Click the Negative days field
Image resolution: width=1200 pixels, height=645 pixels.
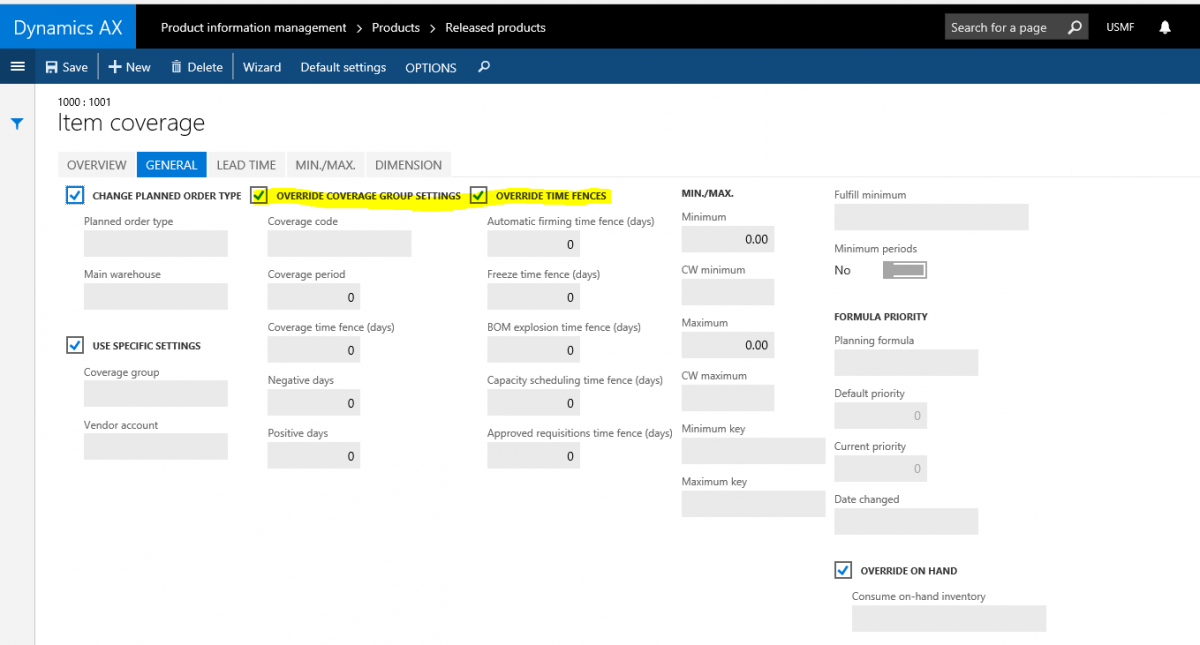[314, 403]
